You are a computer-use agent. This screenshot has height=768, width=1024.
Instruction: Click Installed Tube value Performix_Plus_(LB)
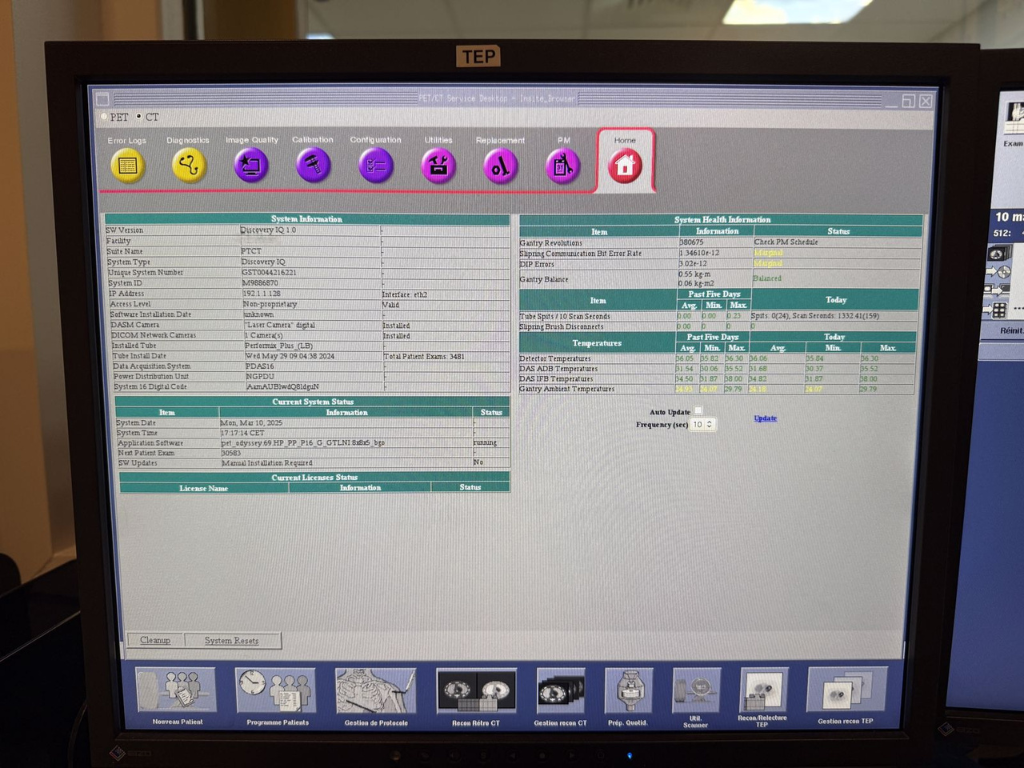[x=278, y=345]
